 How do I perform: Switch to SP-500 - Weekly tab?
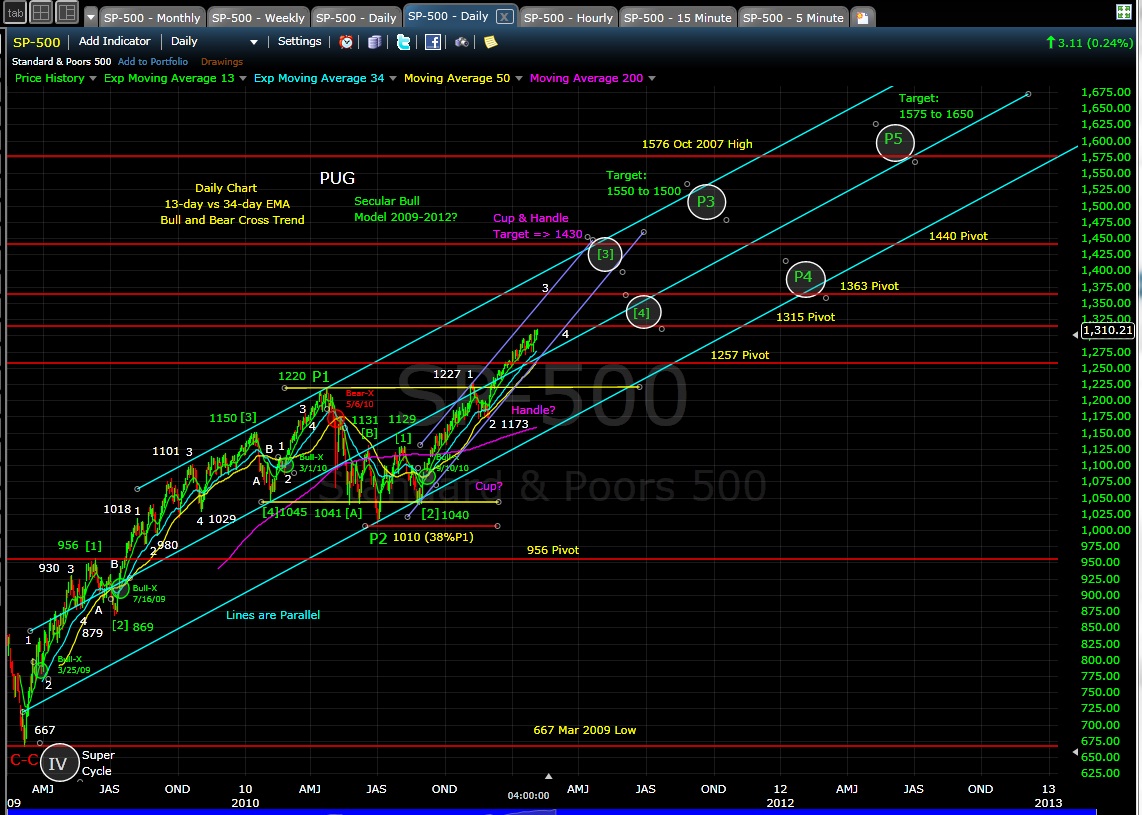(258, 17)
